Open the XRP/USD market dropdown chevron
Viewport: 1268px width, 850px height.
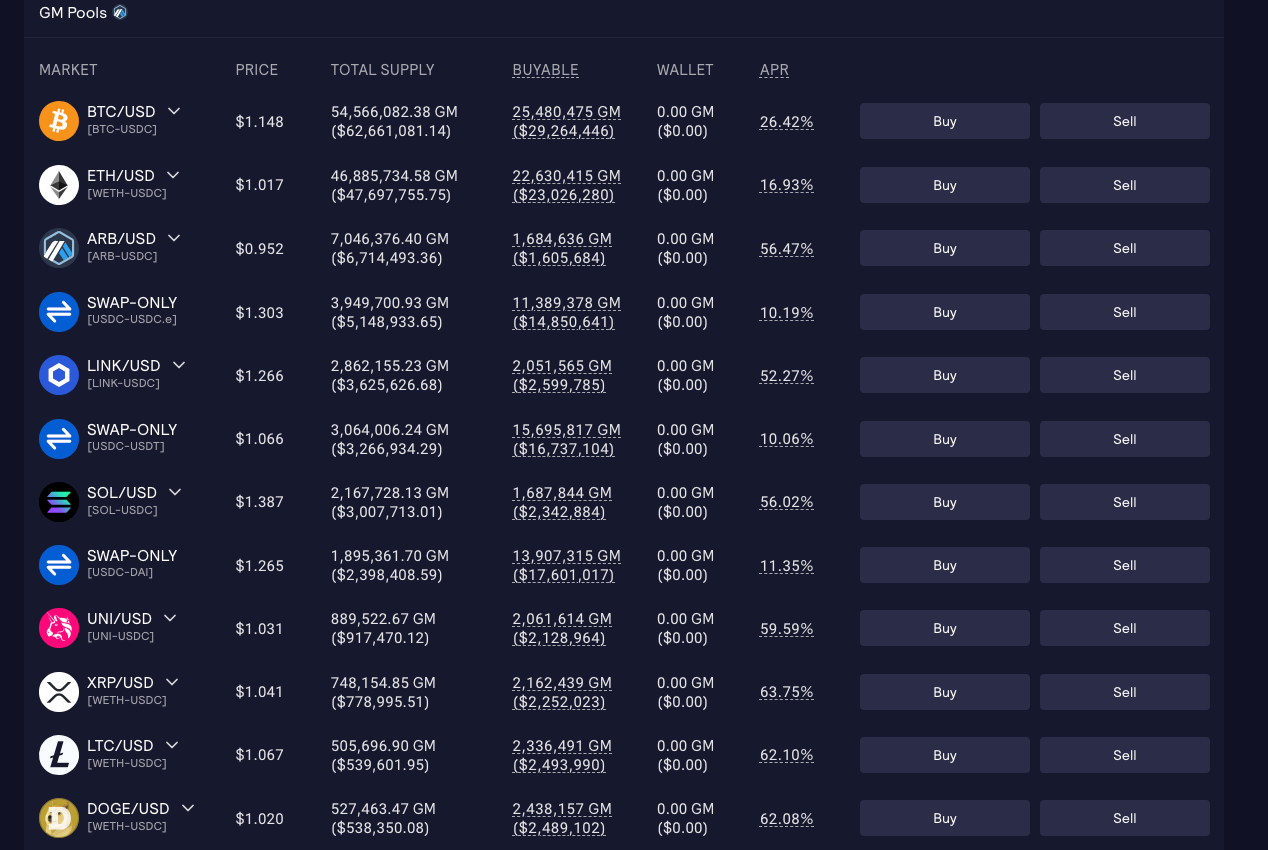172,682
